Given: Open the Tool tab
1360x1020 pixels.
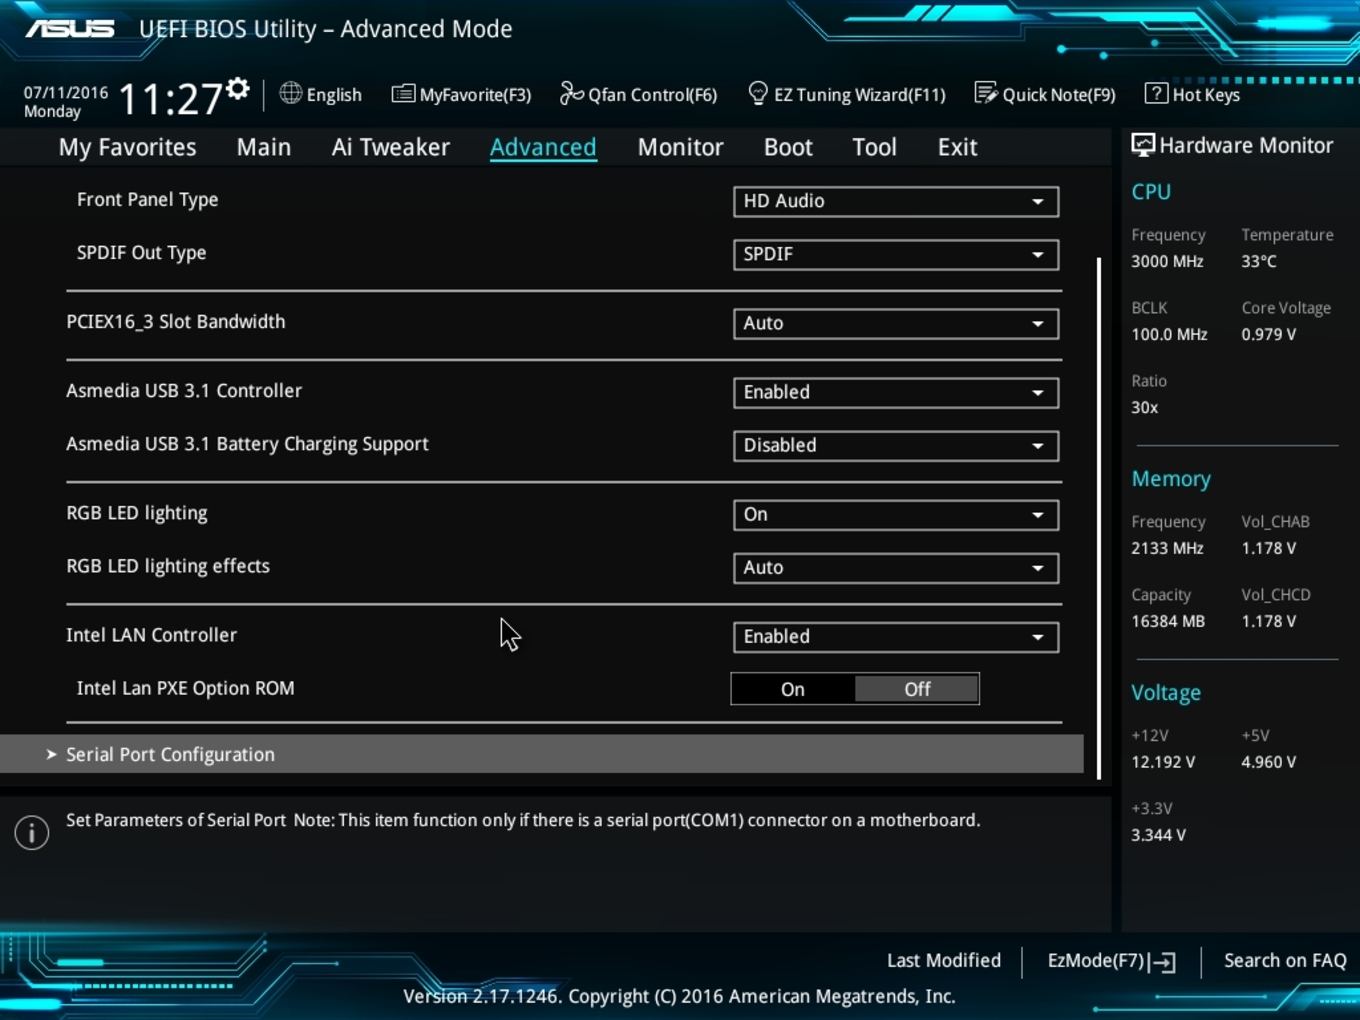Looking at the screenshot, I should [x=874, y=147].
